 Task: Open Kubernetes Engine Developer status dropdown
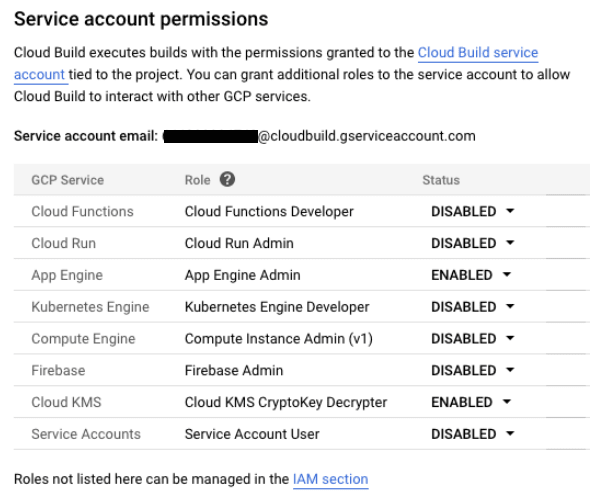pos(473,307)
